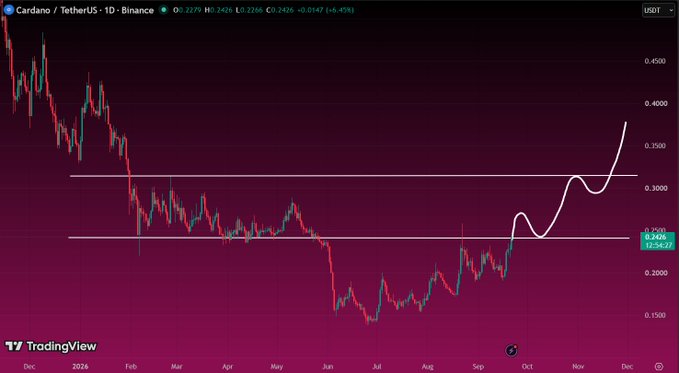Click the 0.4000 price axis label

pyautogui.click(x=655, y=104)
